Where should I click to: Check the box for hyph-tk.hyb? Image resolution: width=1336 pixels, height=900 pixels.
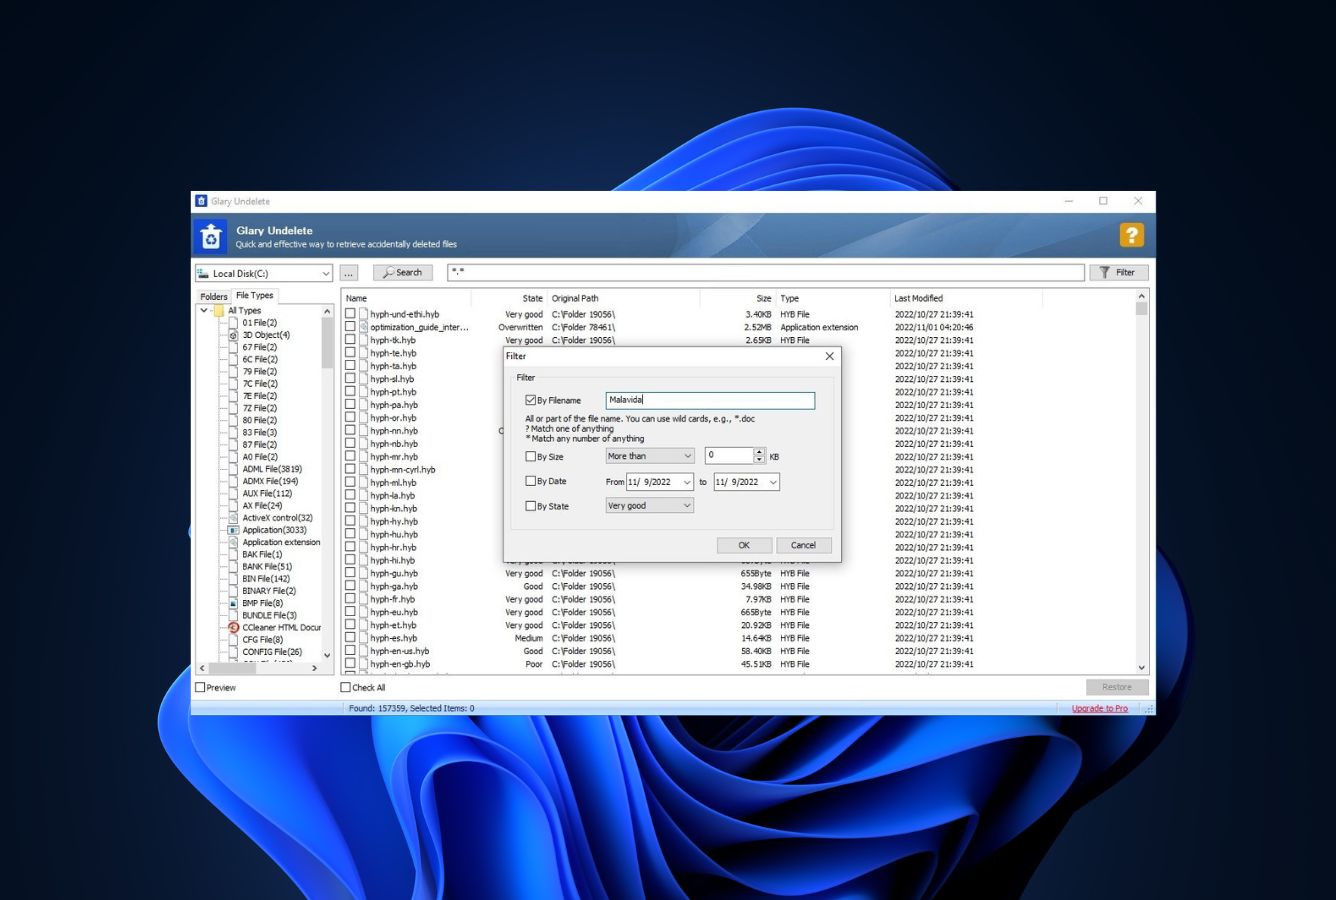tap(350, 340)
